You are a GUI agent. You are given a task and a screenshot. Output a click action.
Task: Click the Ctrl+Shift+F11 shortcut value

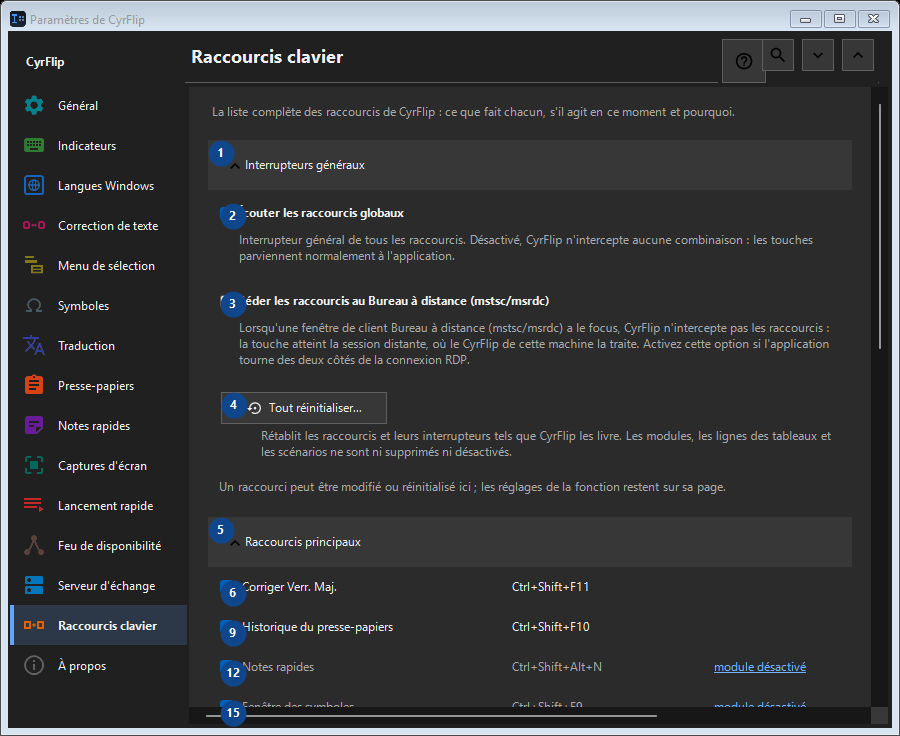[550, 587]
